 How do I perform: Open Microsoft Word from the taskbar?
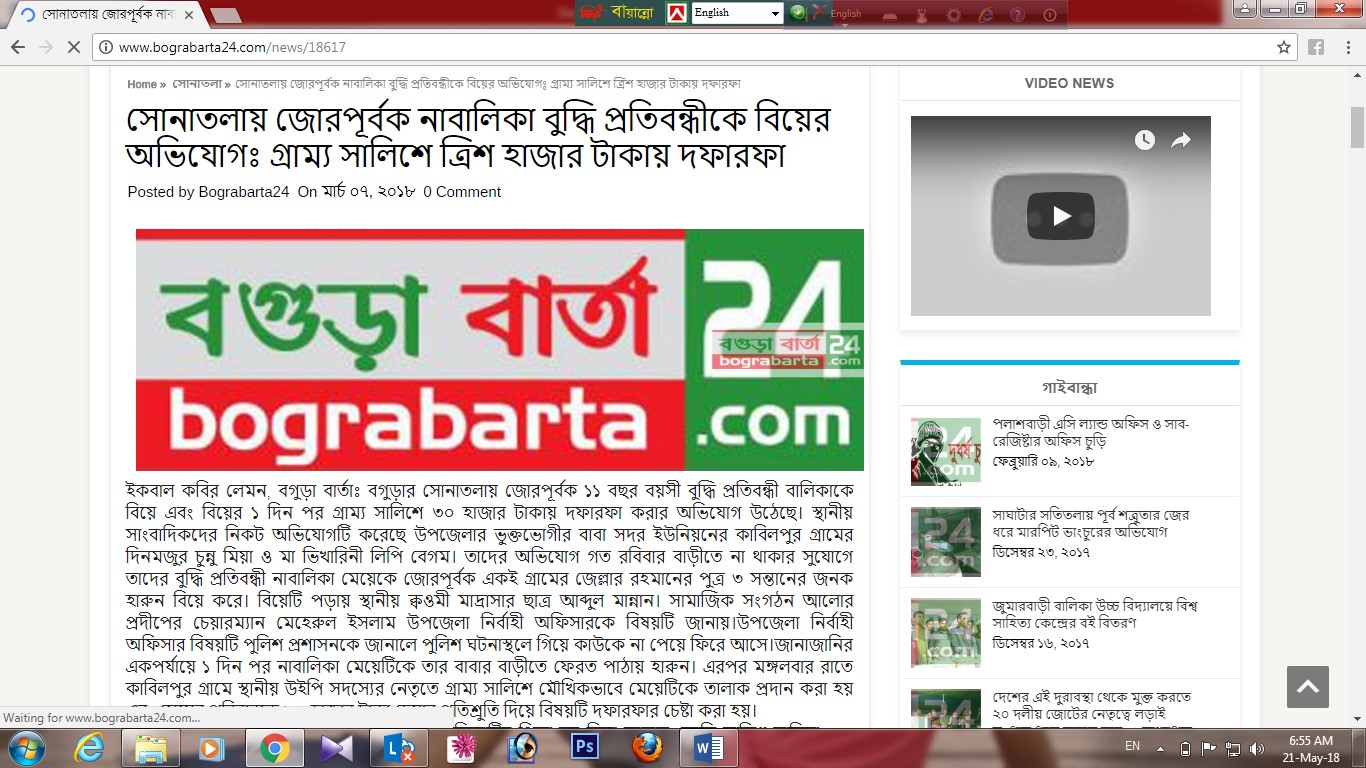[708, 748]
